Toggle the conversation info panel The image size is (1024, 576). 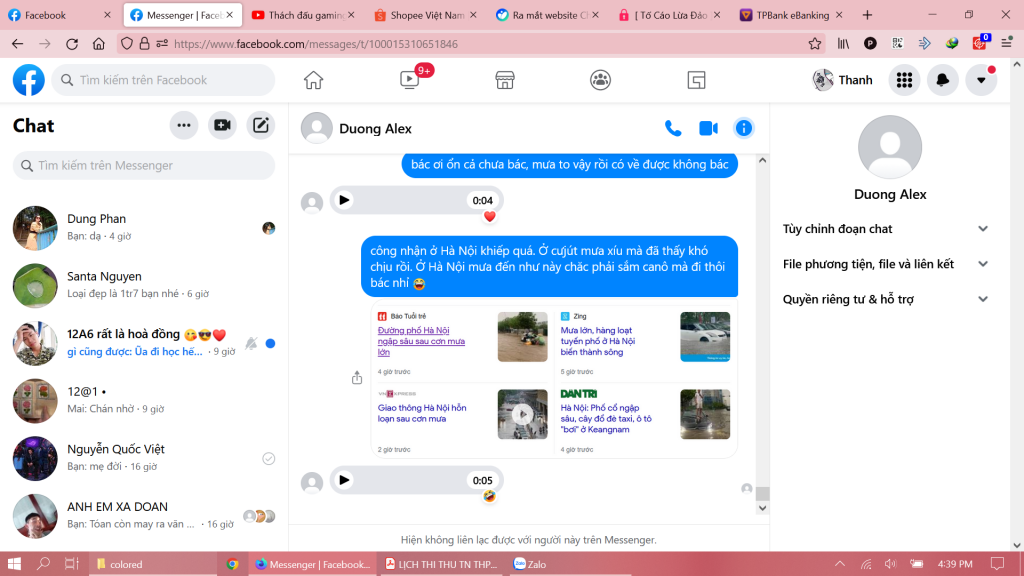click(743, 128)
